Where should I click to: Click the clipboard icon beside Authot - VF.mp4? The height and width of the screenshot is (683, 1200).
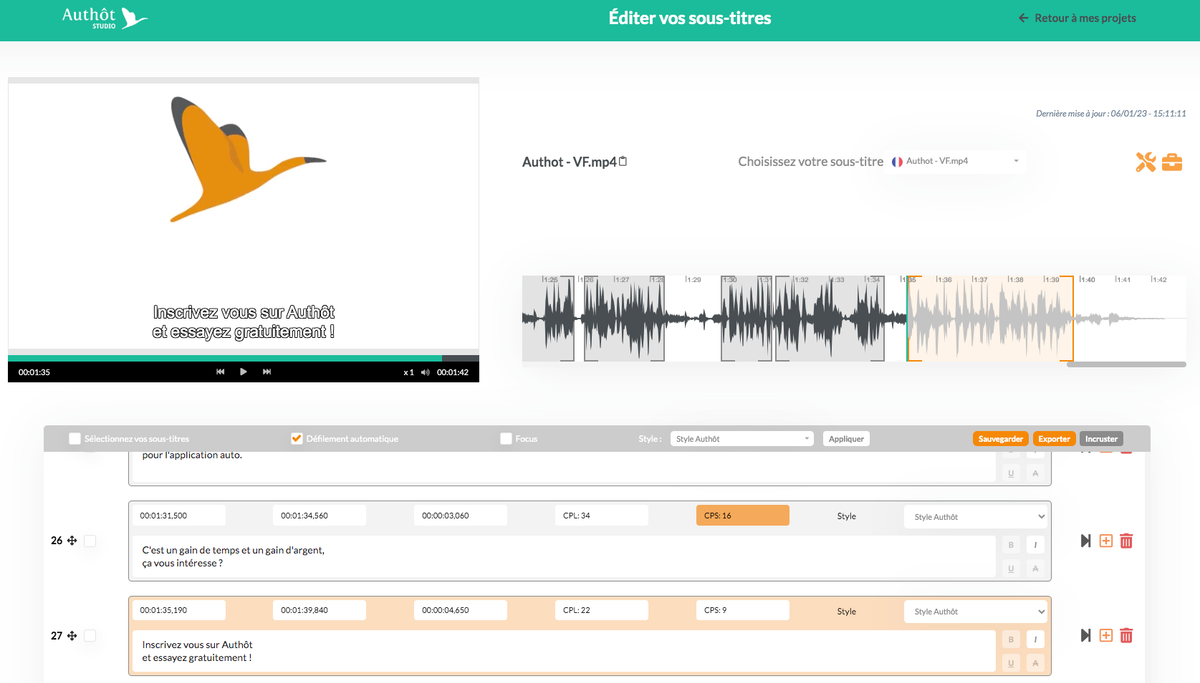(x=623, y=161)
